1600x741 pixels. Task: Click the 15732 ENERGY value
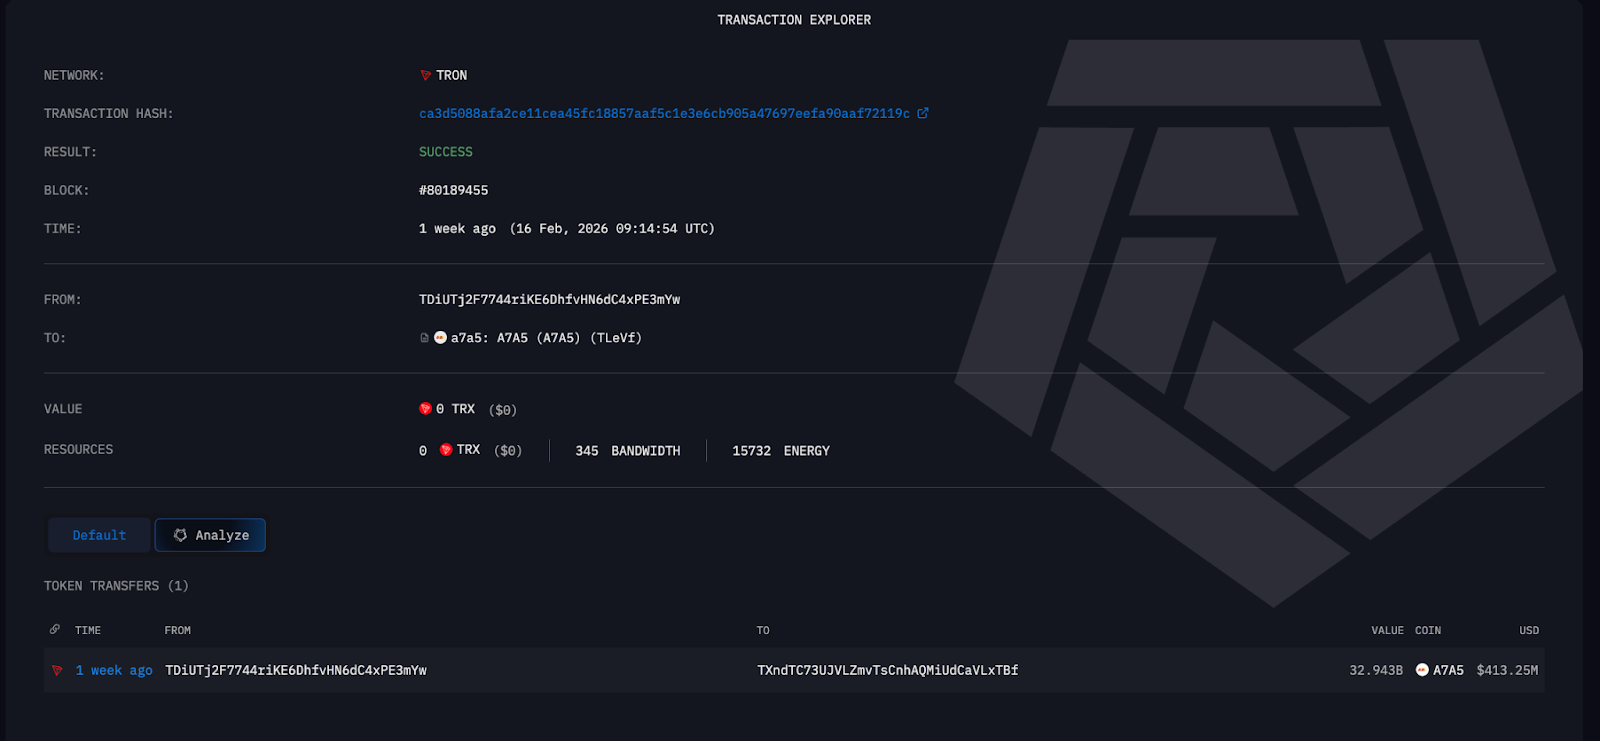coord(781,451)
